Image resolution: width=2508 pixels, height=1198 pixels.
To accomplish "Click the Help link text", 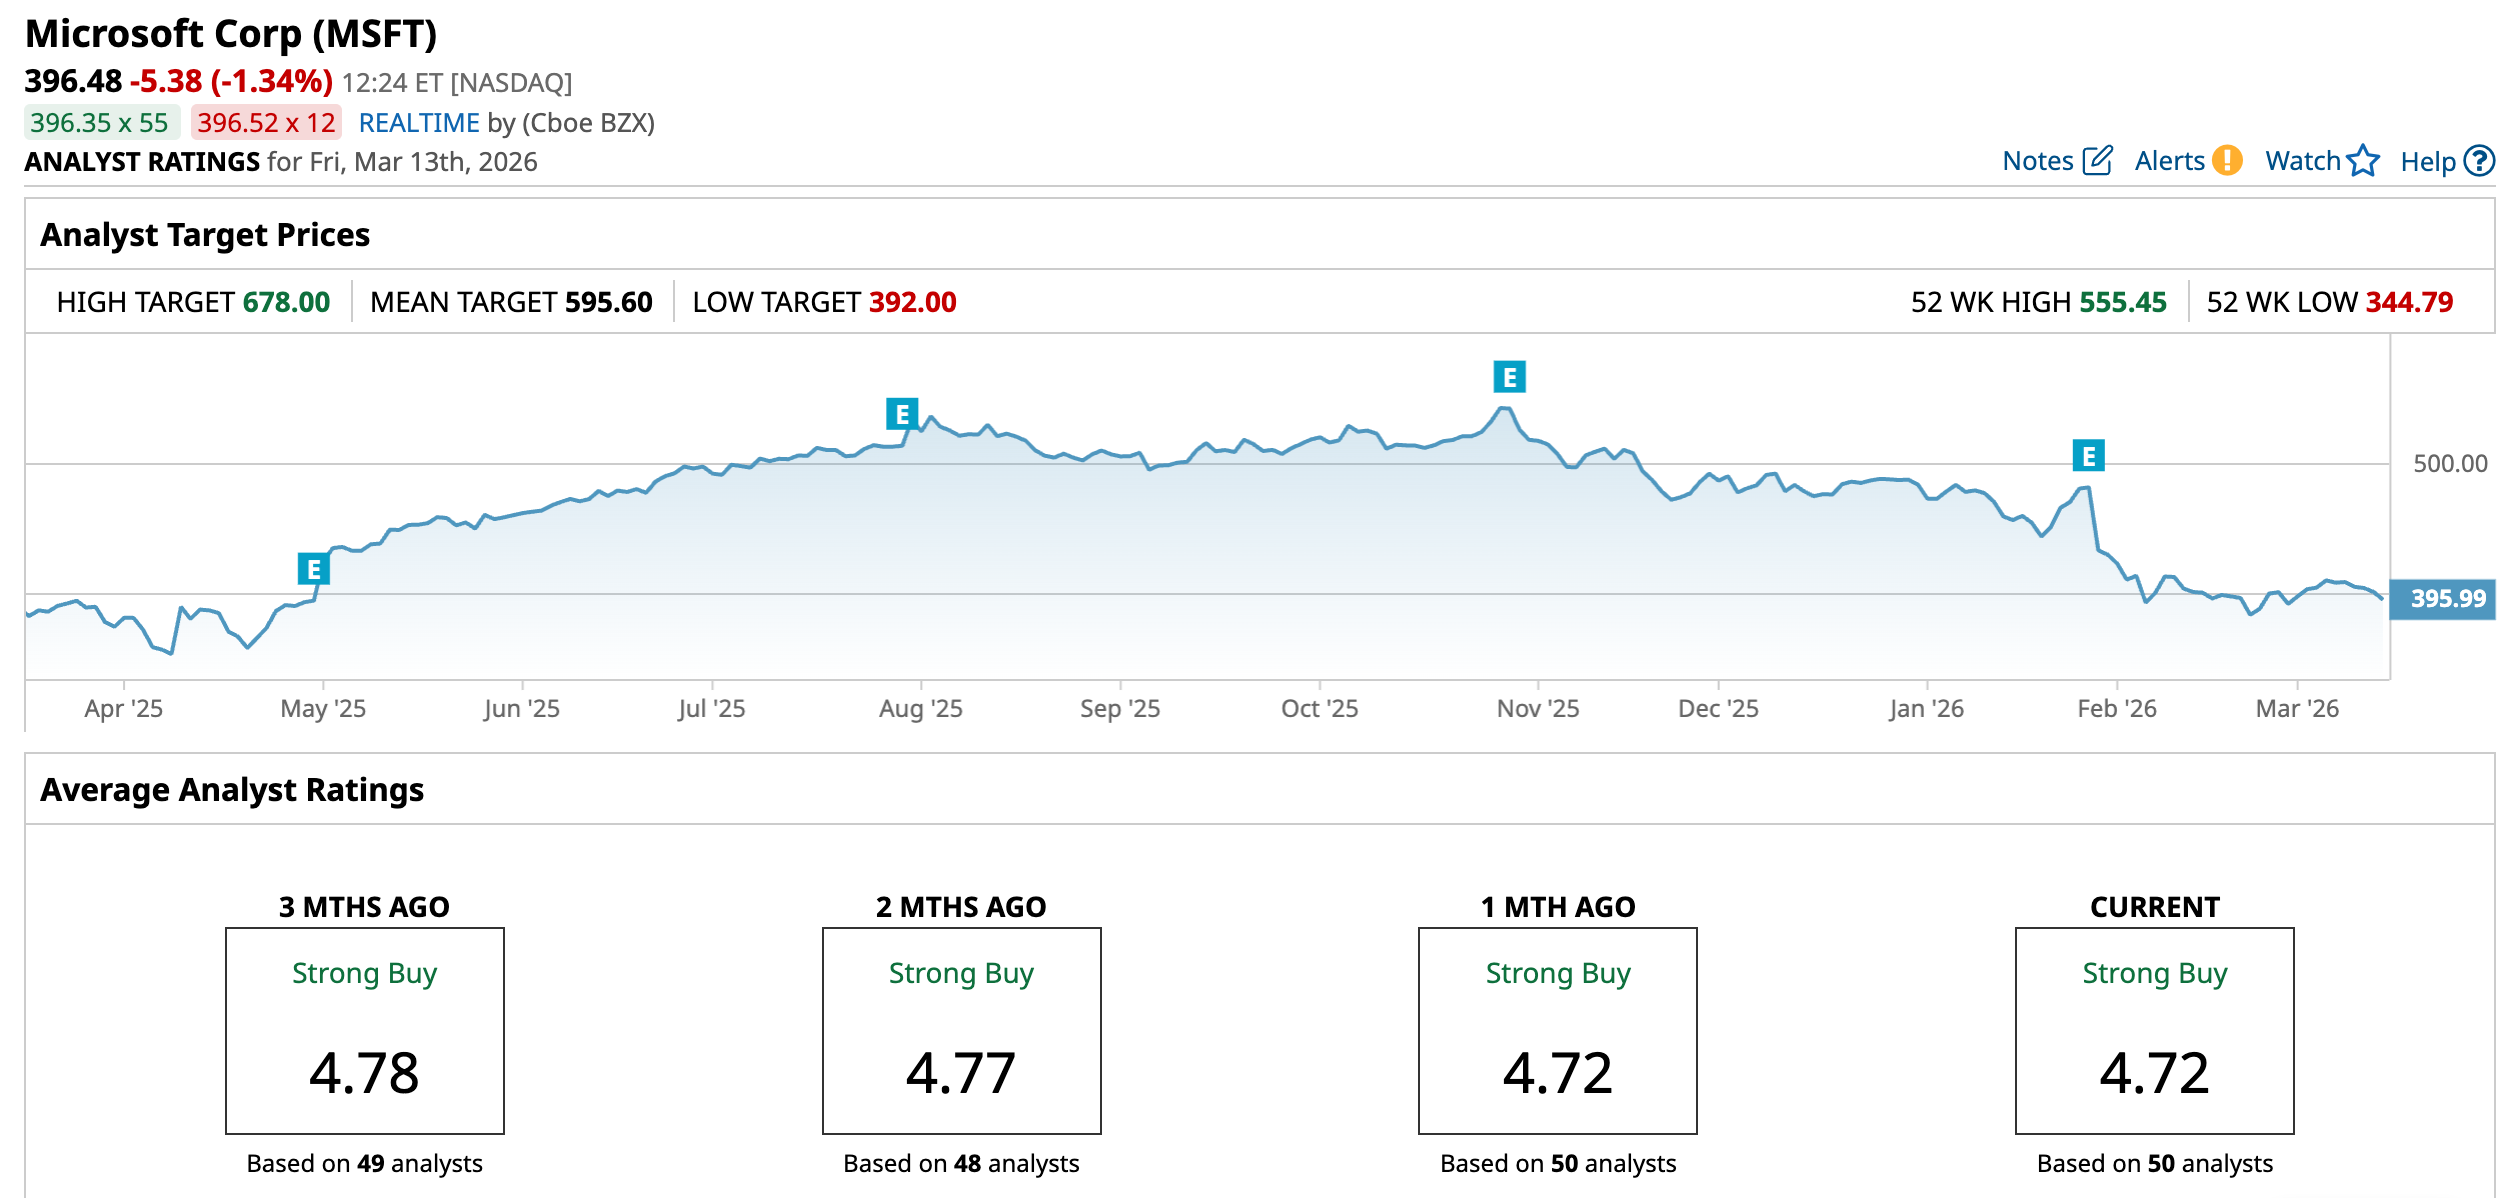I will click(x=2427, y=162).
